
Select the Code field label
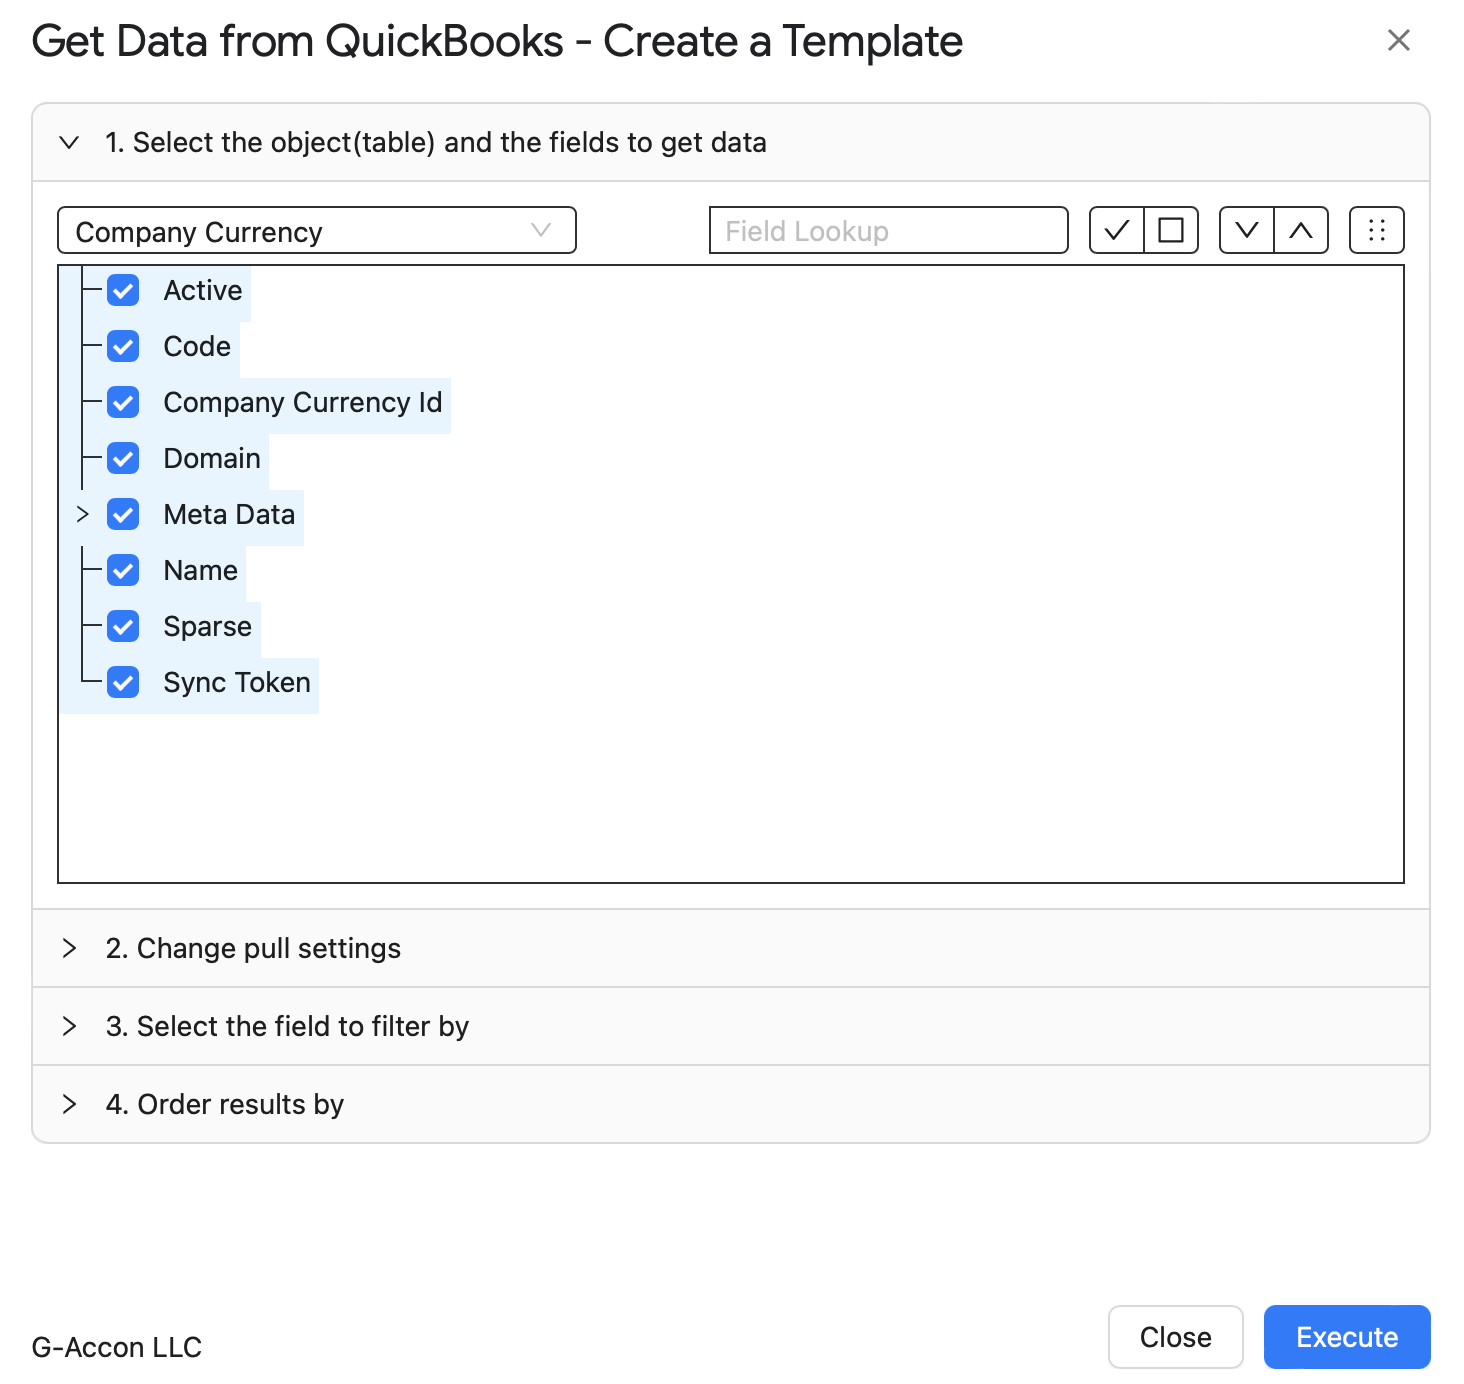tap(197, 347)
